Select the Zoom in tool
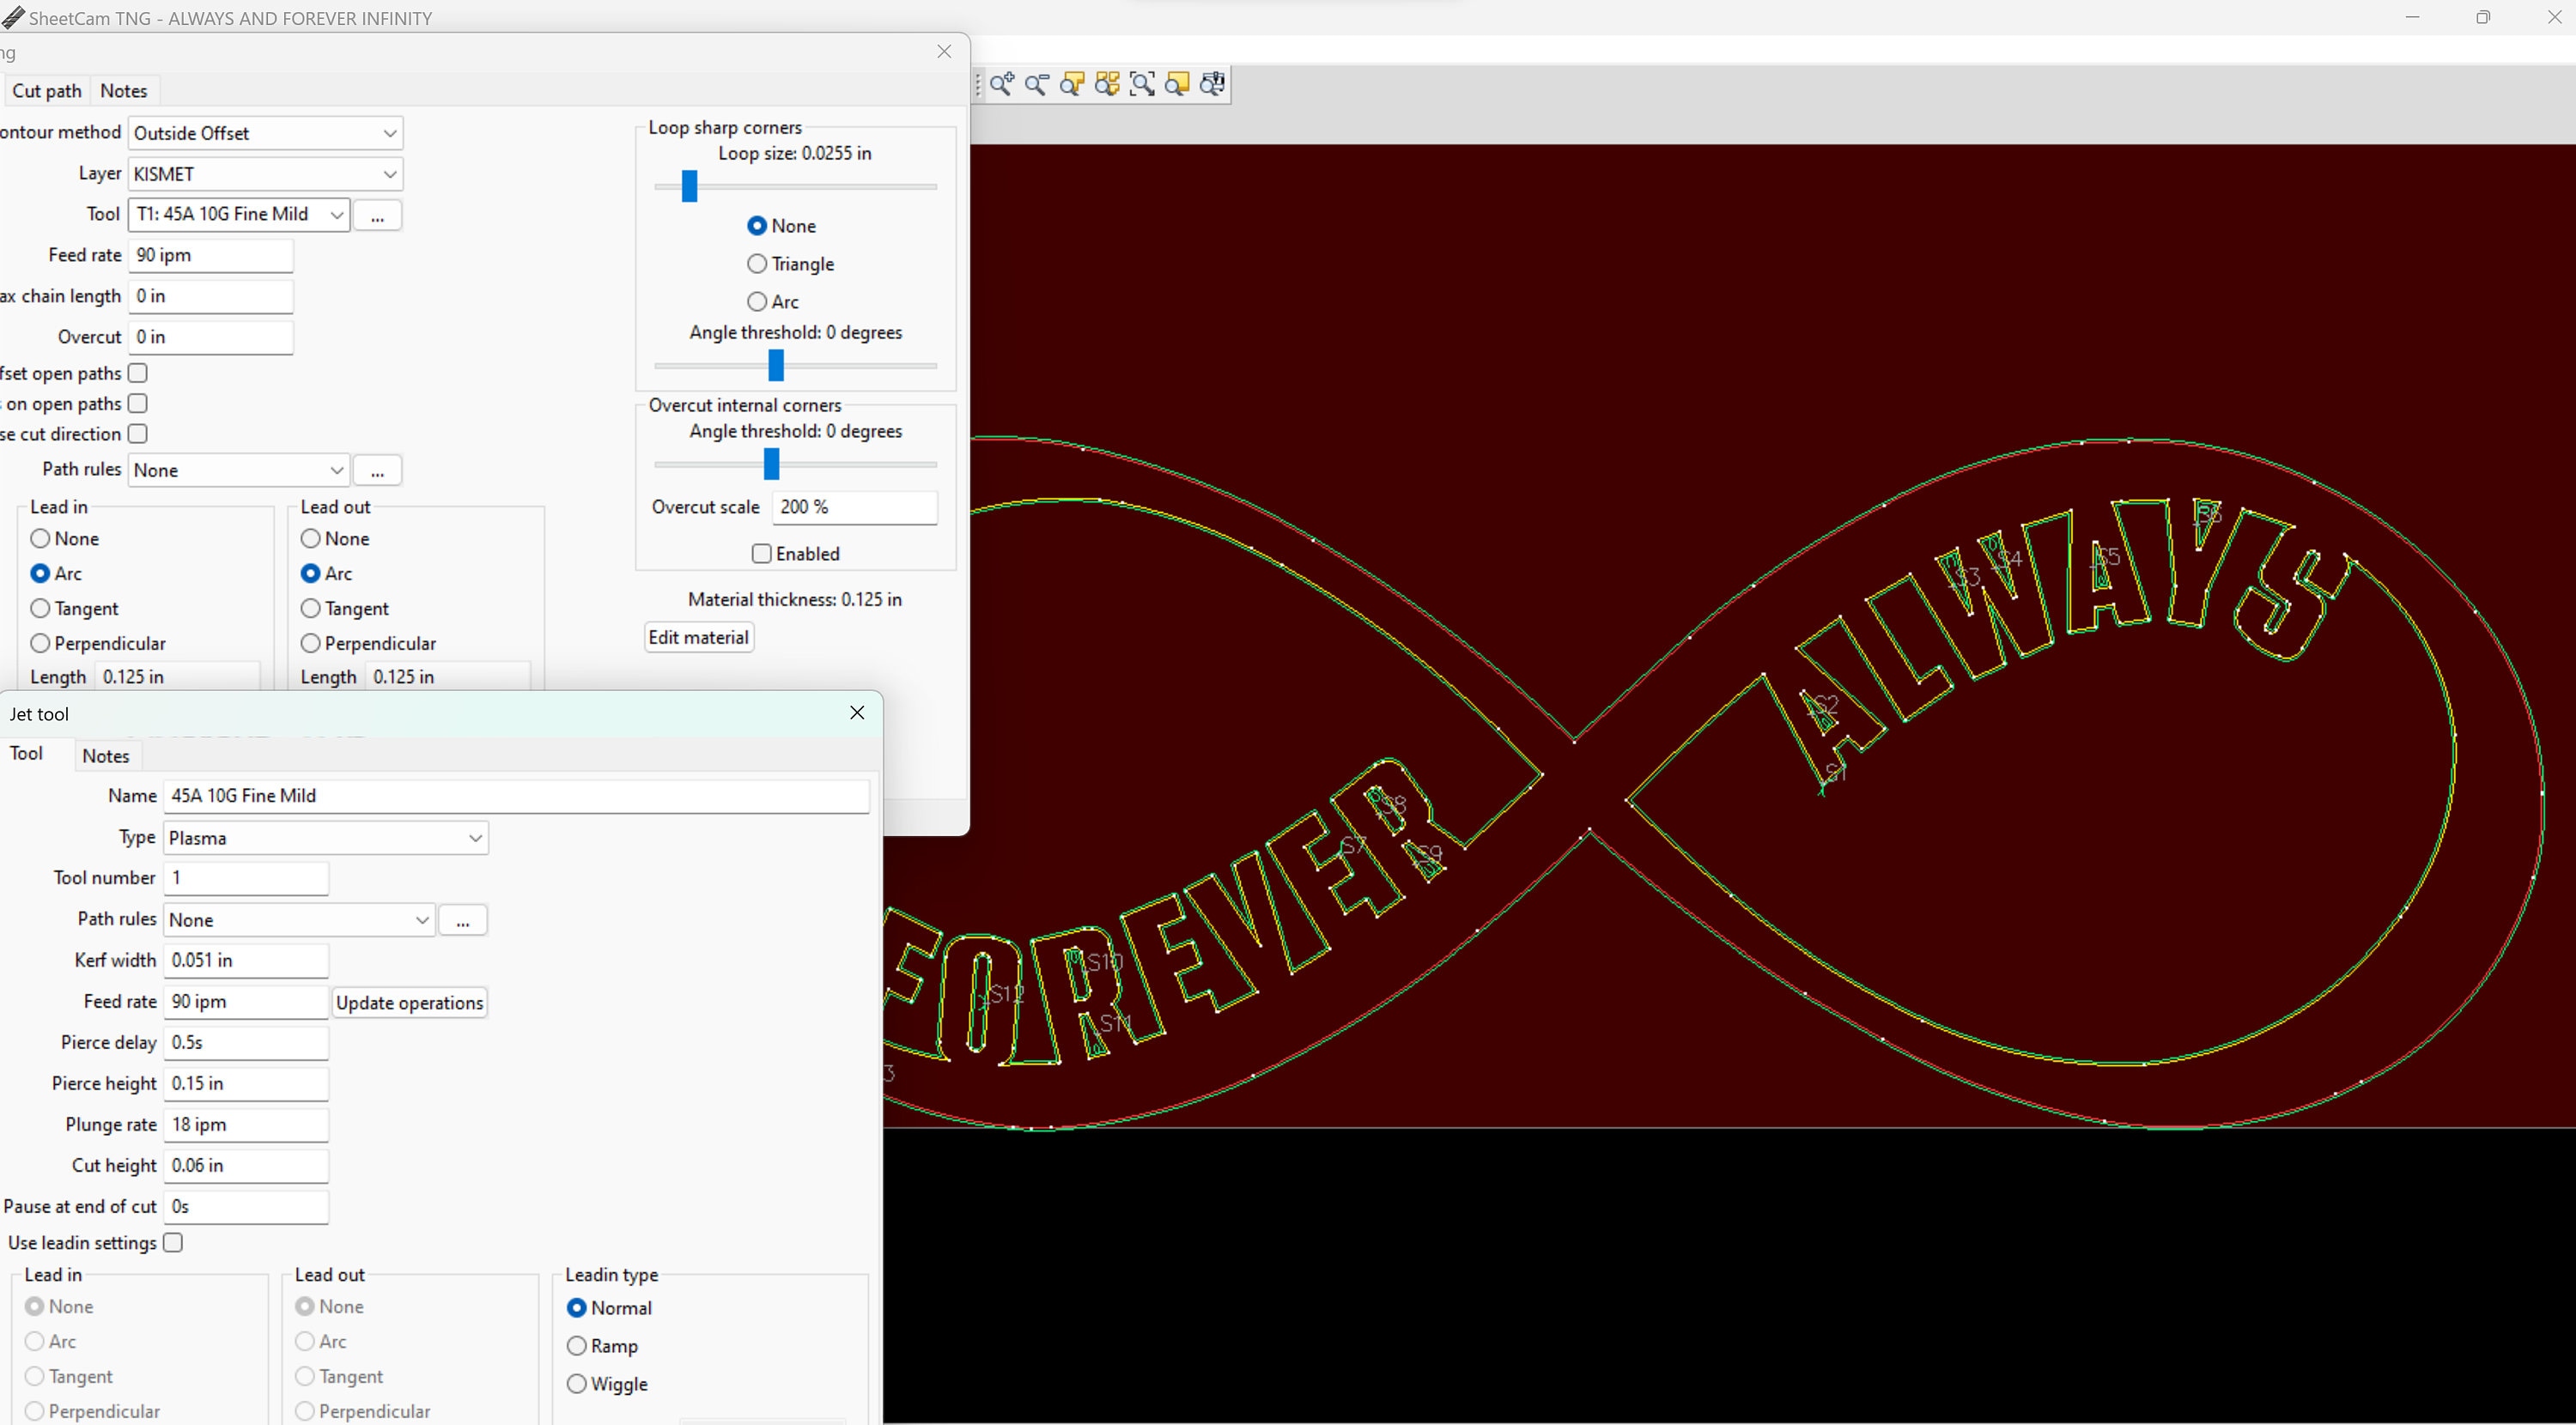The image size is (2576, 1425). [1001, 84]
